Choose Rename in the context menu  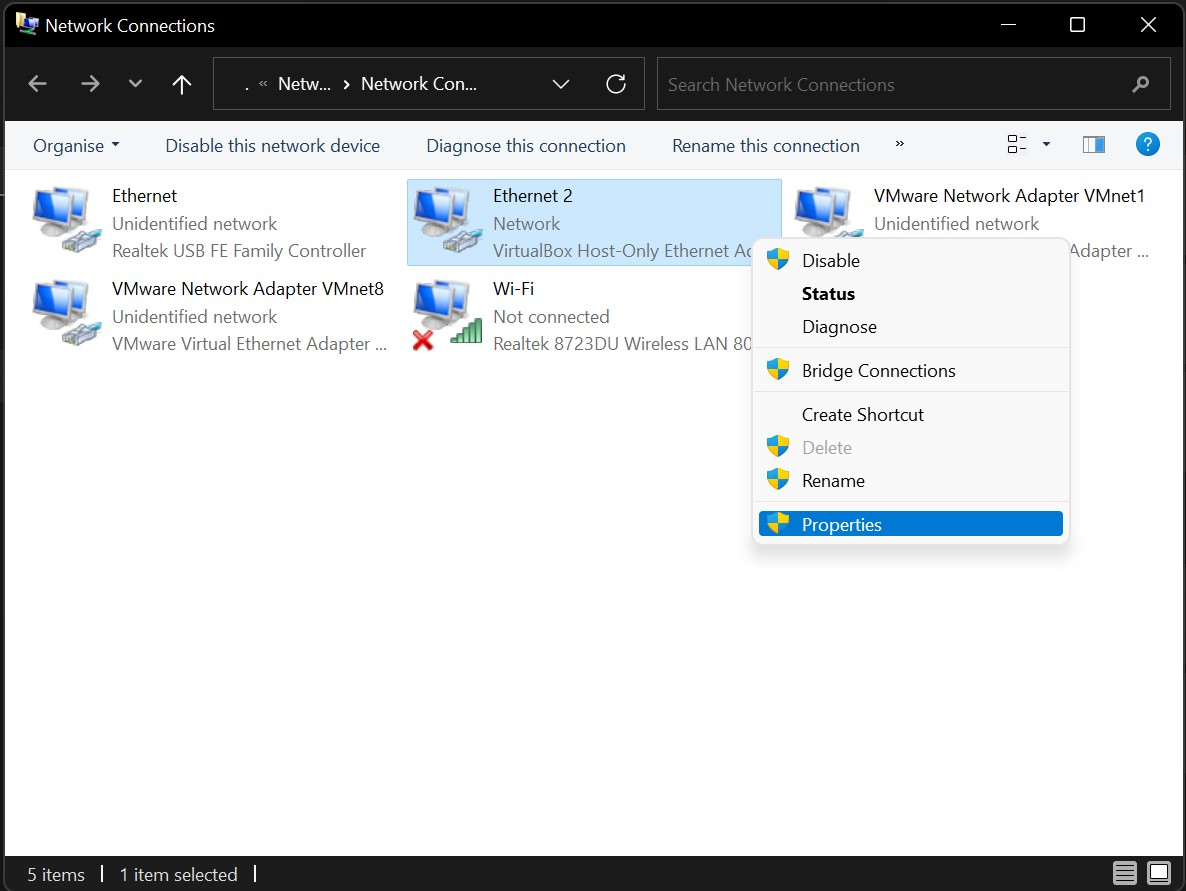(911, 480)
